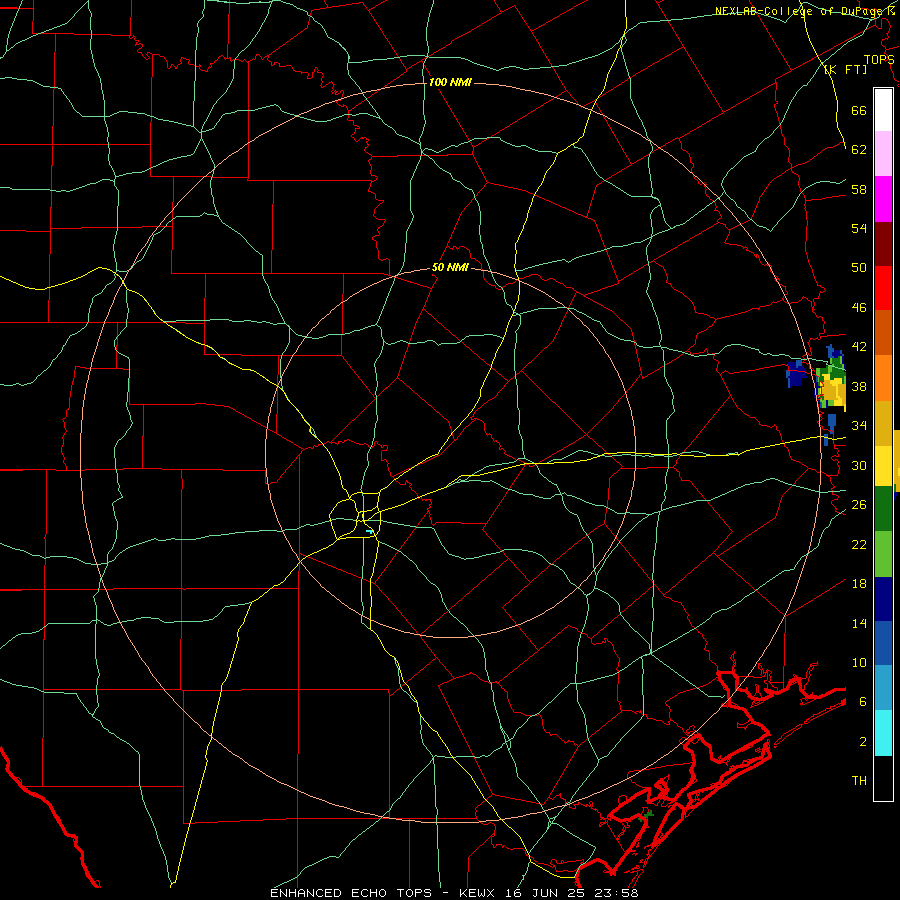Click the "14" legend value
The height and width of the screenshot is (900, 900).
[859, 623]
